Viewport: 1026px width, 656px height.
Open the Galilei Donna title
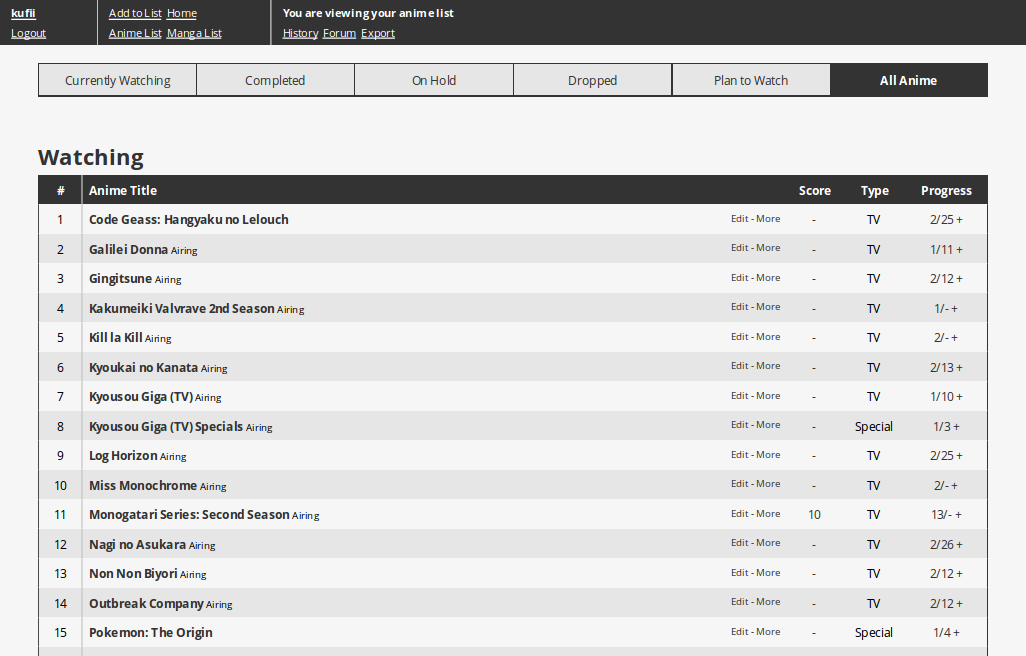(x=128, y=249)
